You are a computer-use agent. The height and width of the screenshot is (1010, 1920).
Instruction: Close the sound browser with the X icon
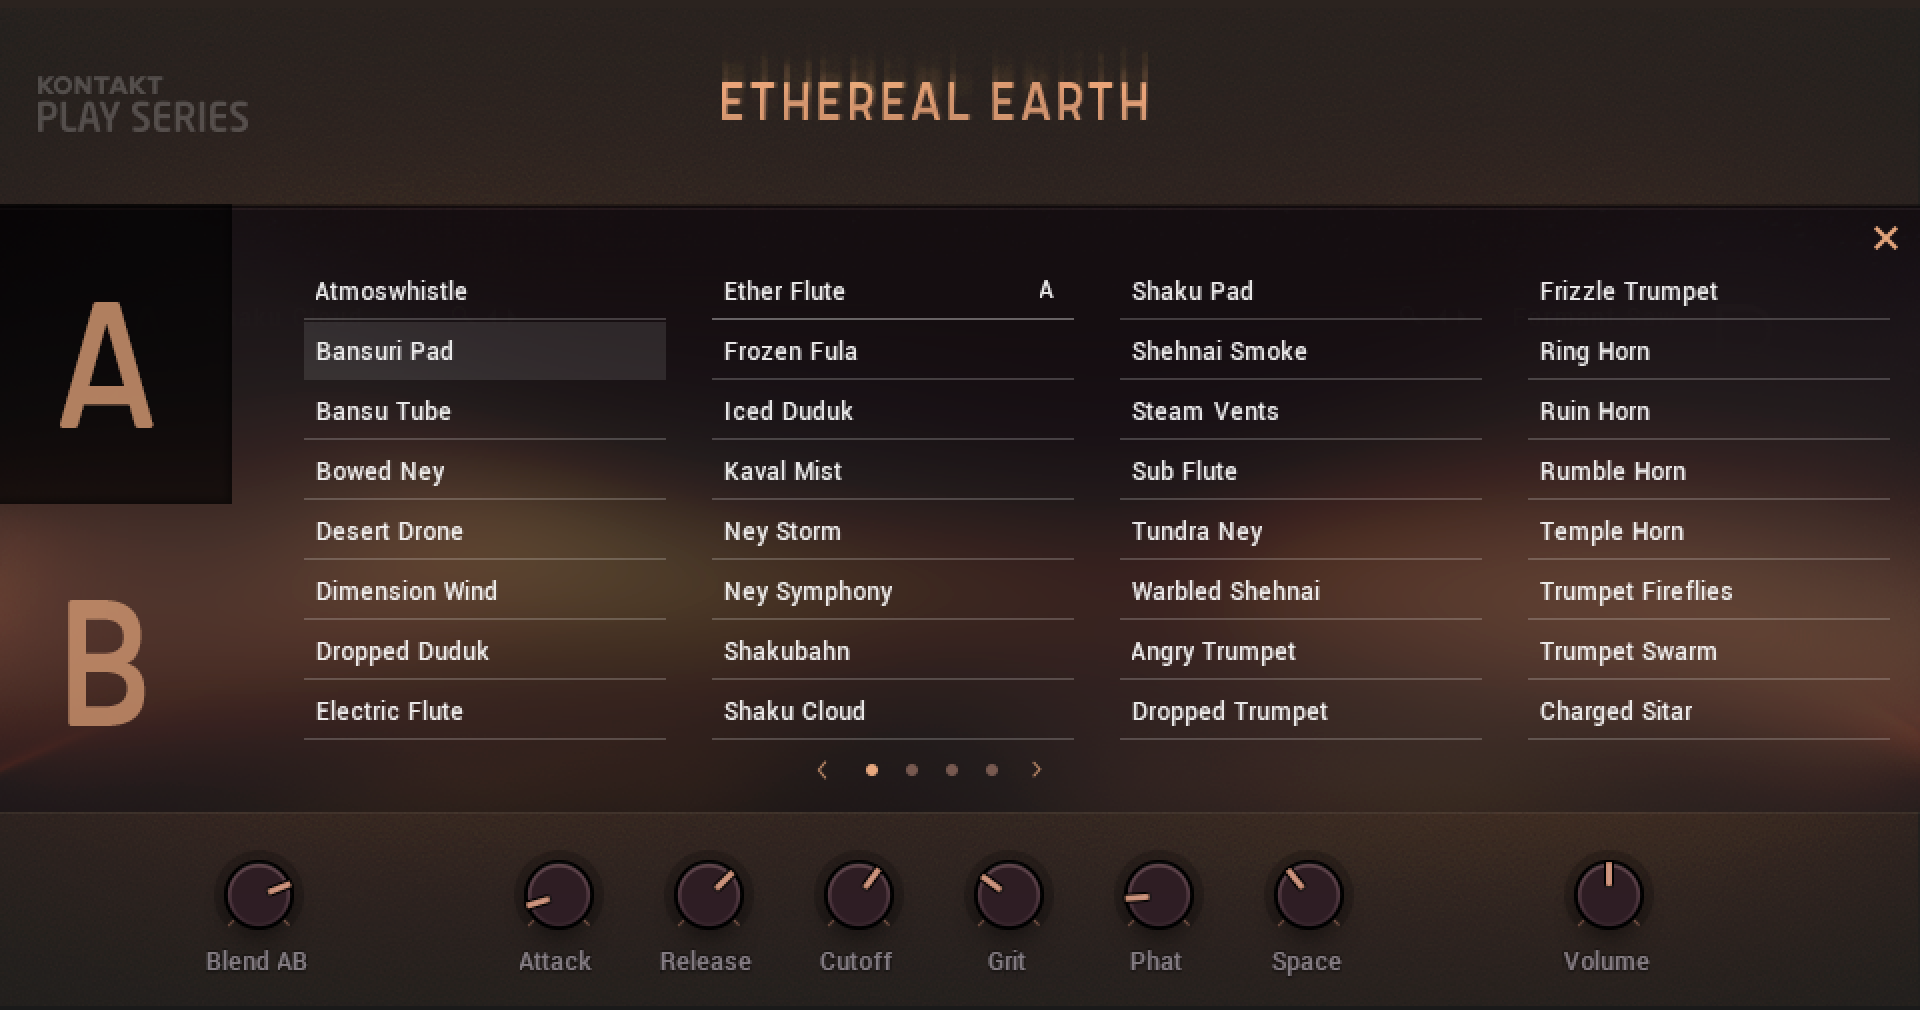[x=1885, y=238]
